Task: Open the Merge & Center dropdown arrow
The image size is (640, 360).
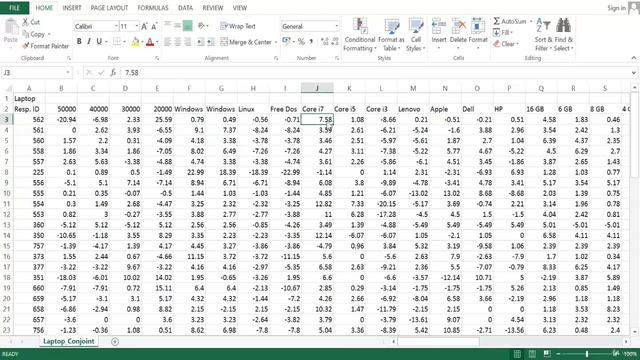Action: point(276,42)
